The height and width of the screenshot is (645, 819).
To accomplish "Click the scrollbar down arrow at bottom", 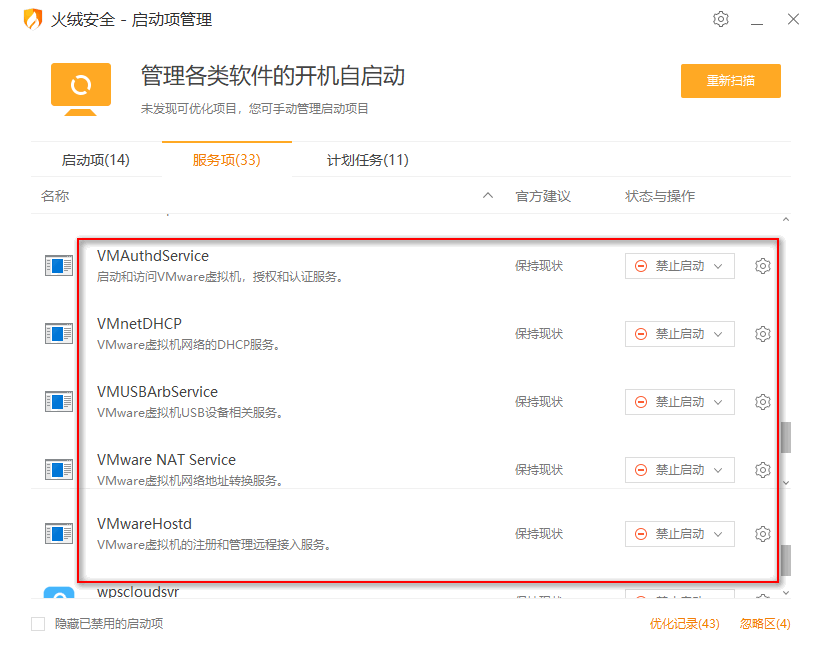I will 786,593.
